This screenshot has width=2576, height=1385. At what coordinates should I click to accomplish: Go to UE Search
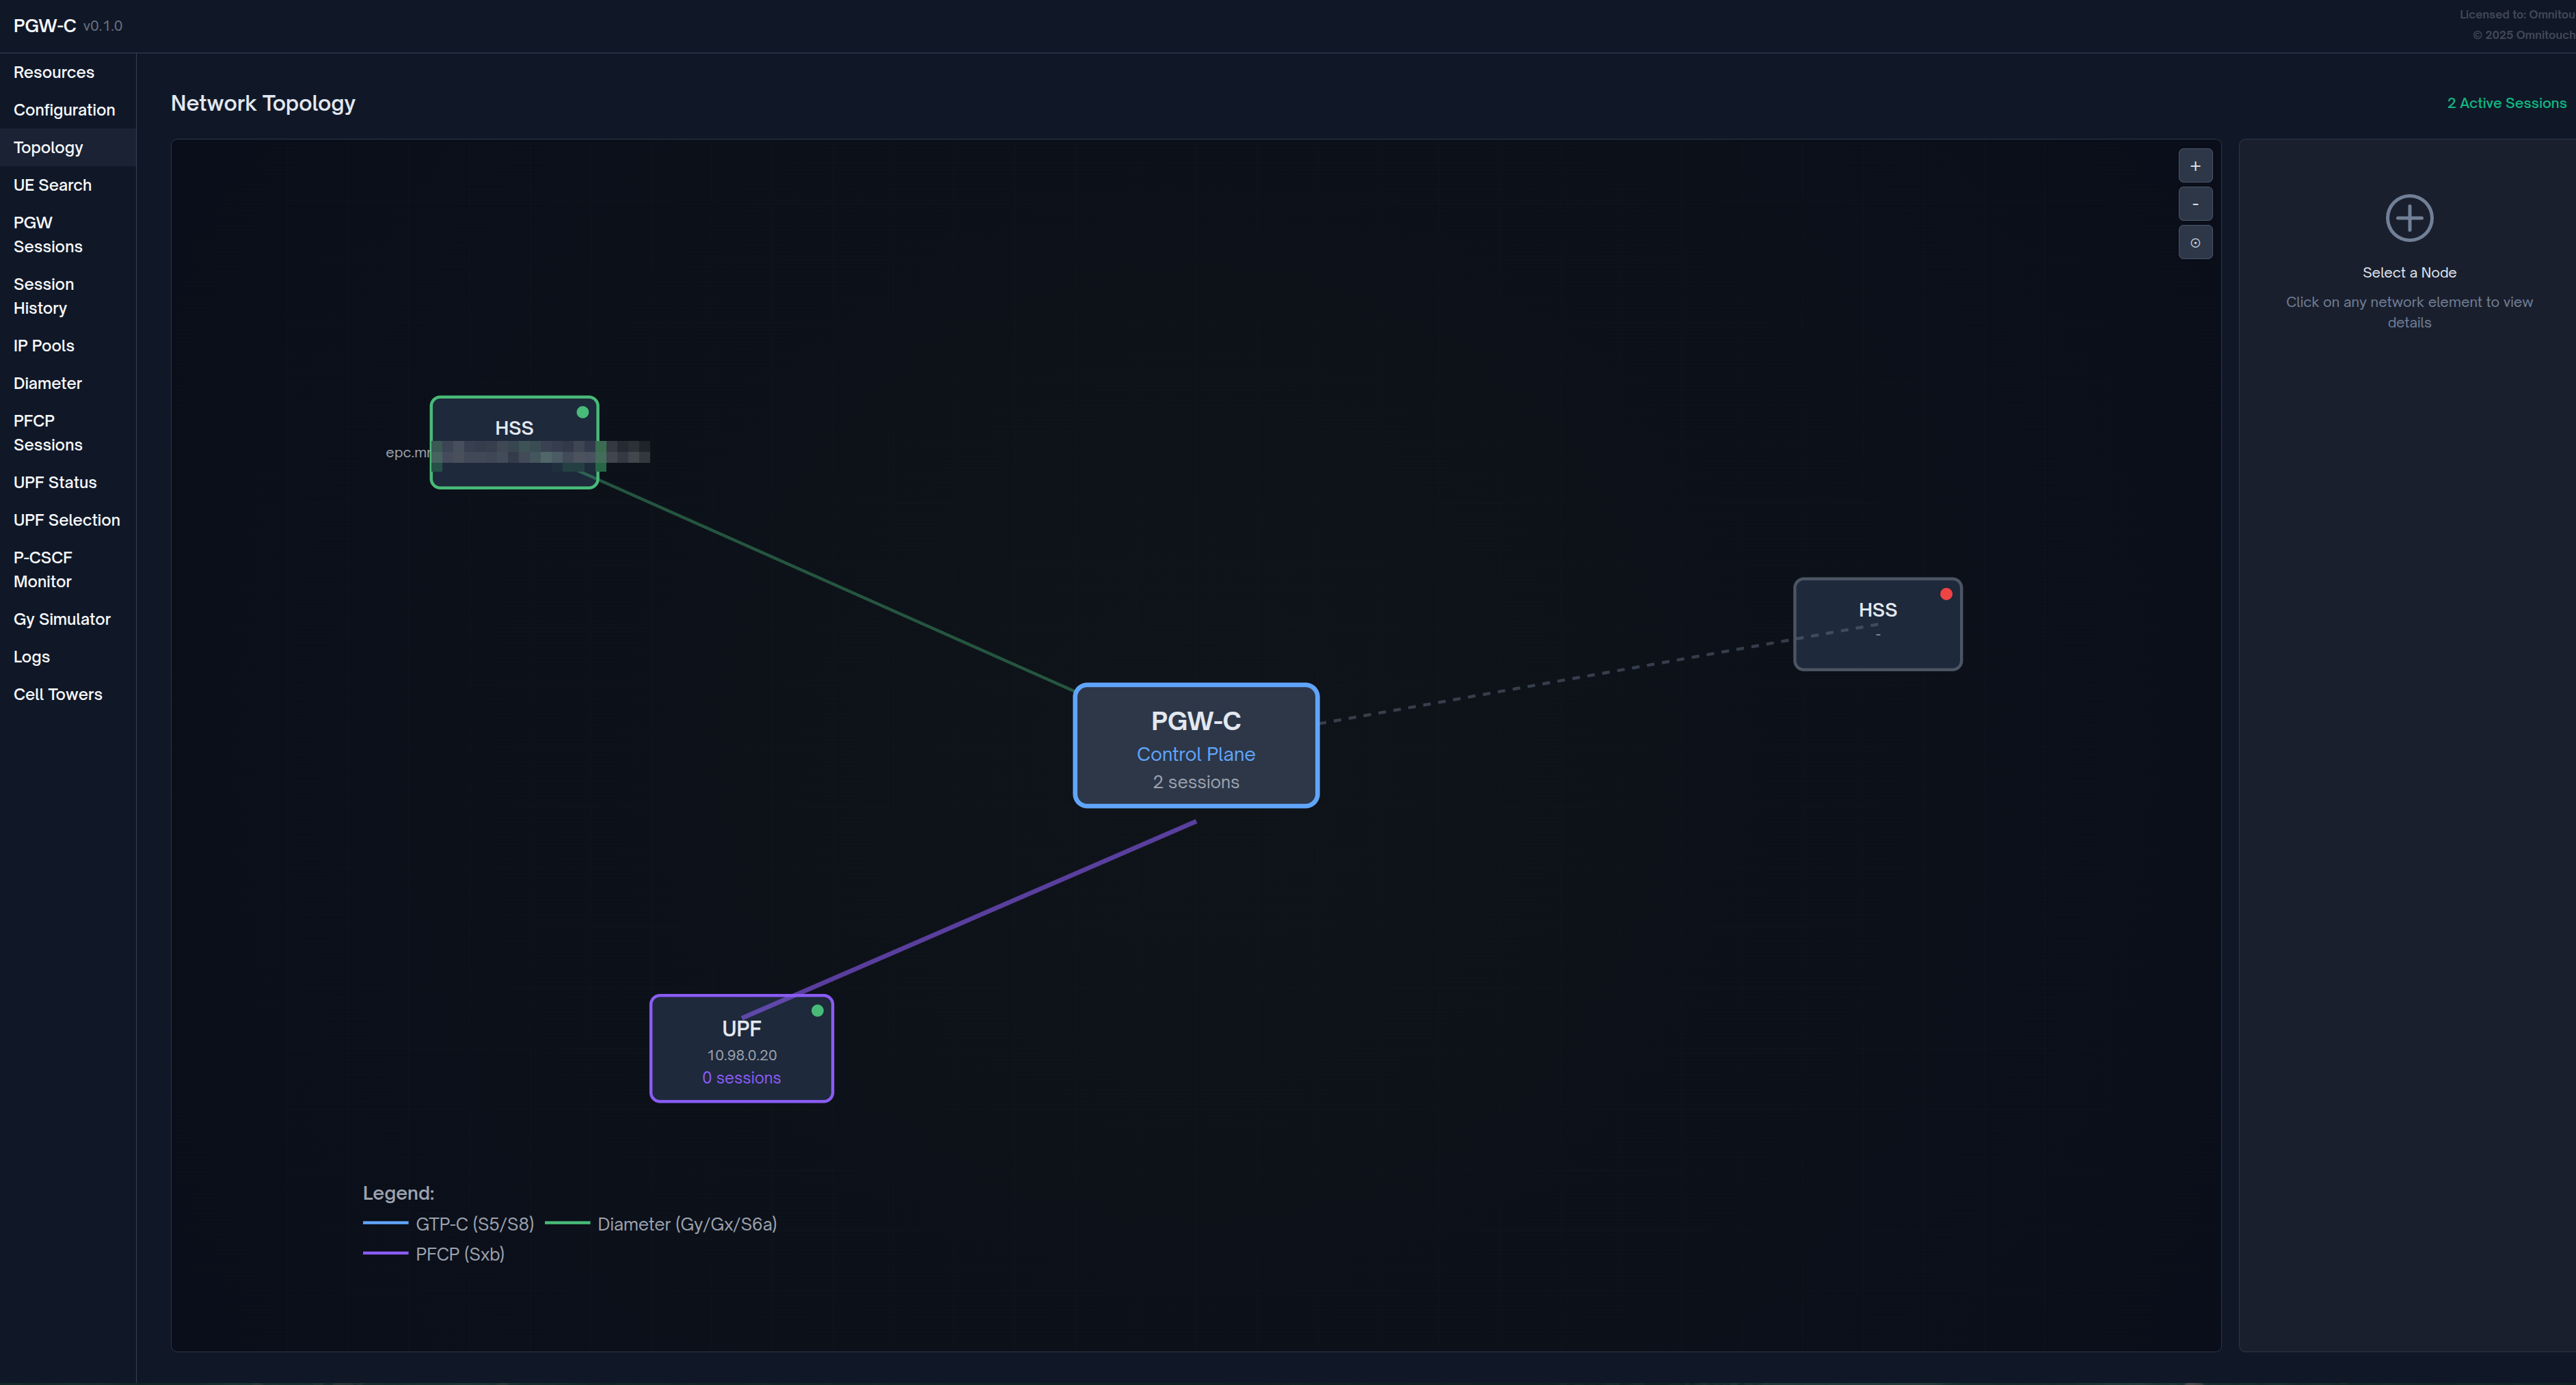tap(52, 185)
